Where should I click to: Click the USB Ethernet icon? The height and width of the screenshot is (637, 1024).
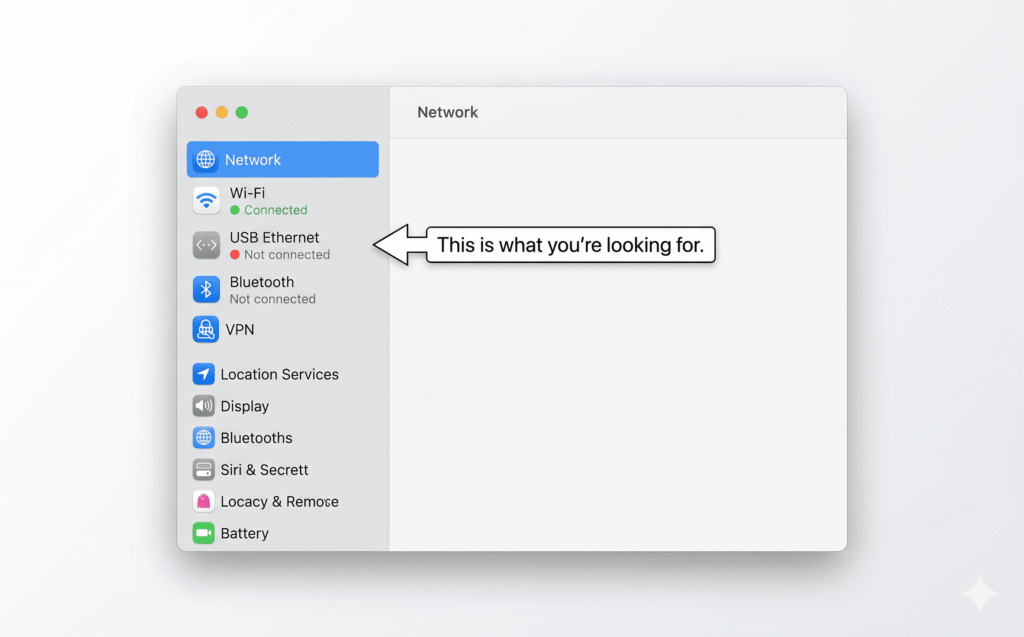206,245
